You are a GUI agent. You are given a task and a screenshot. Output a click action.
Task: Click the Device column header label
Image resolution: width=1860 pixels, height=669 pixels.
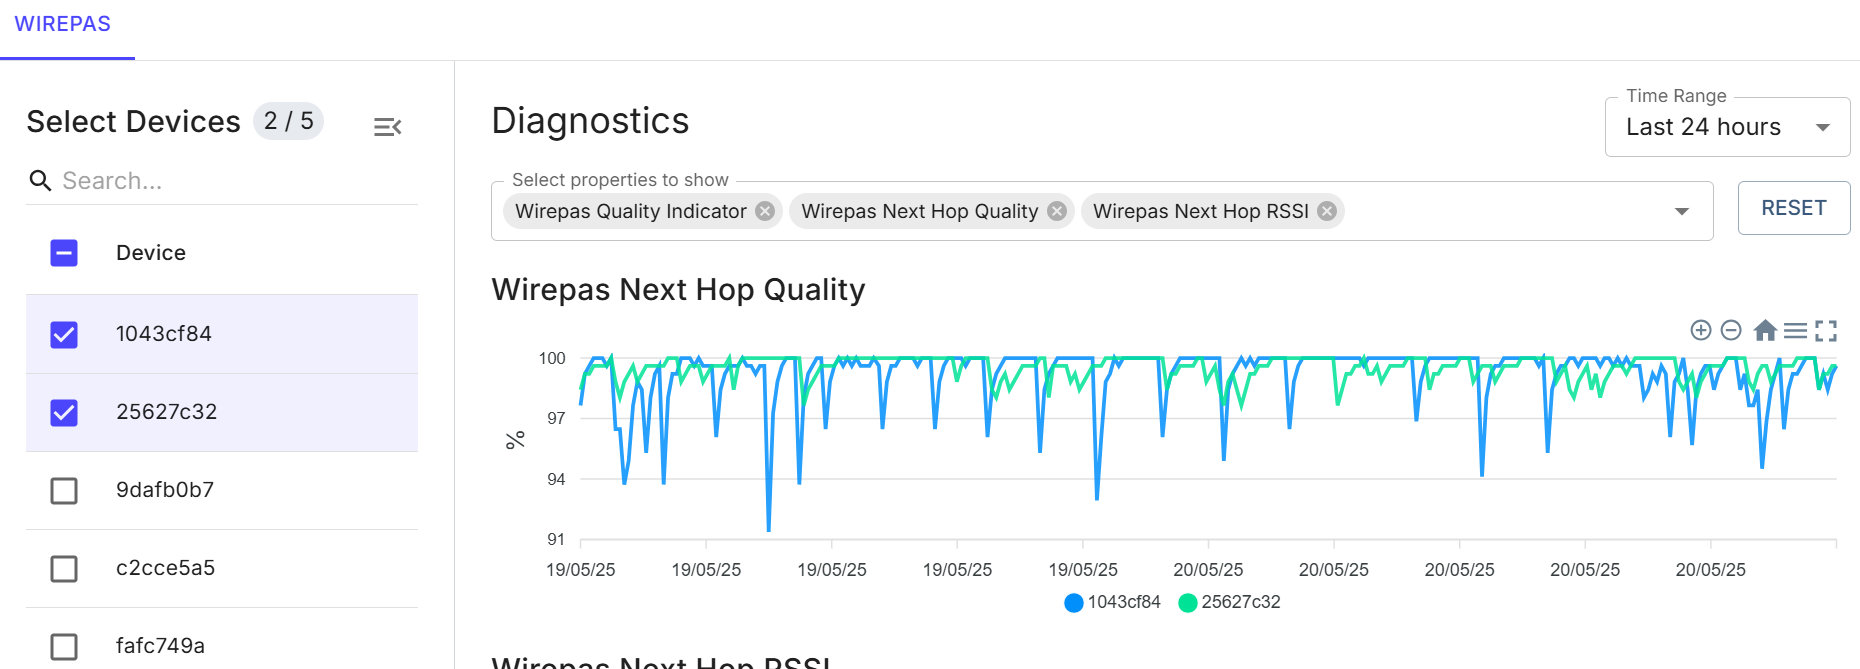tap(151, 253)
